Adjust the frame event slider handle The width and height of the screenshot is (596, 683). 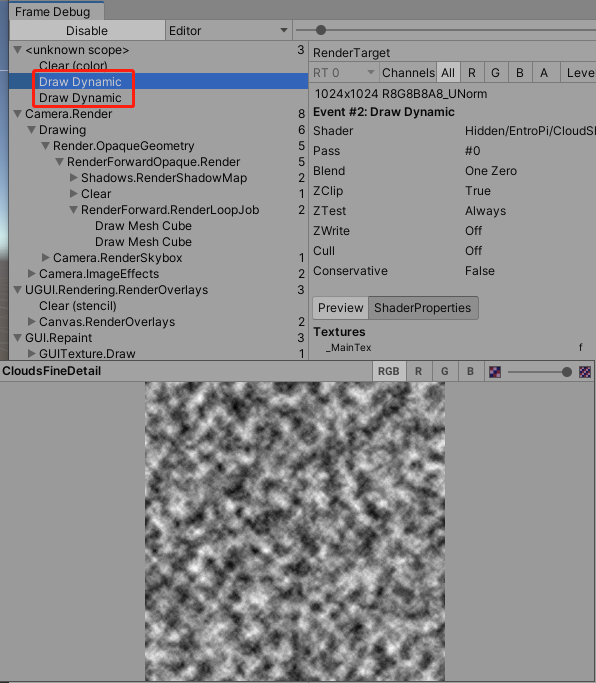(321, 30)
